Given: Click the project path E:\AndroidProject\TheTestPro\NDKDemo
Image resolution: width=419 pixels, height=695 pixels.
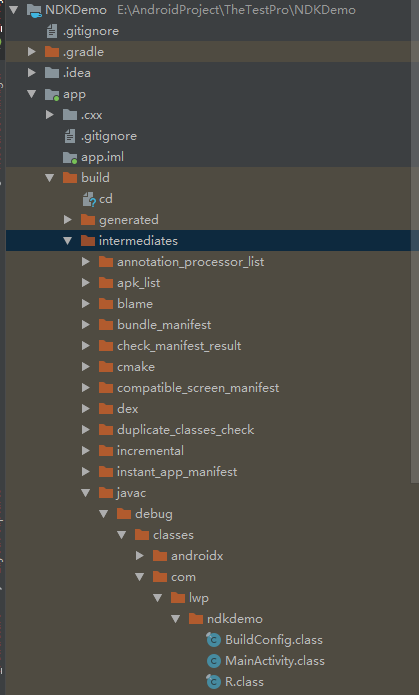Looking at the screenshot, I should coord(236,10).
